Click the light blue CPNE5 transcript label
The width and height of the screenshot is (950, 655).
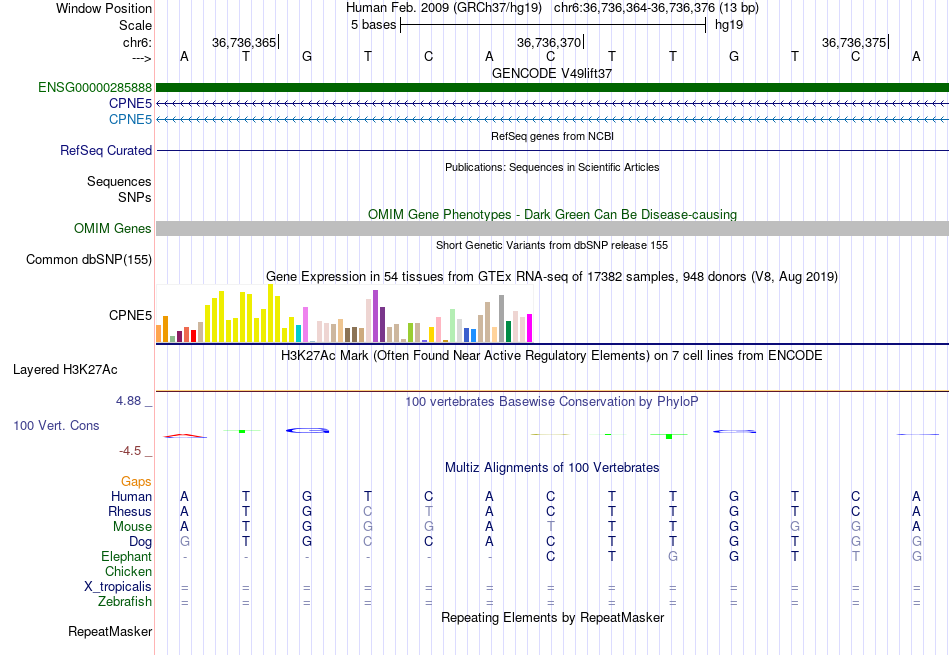pyautogui.click(x=130, y=119)
